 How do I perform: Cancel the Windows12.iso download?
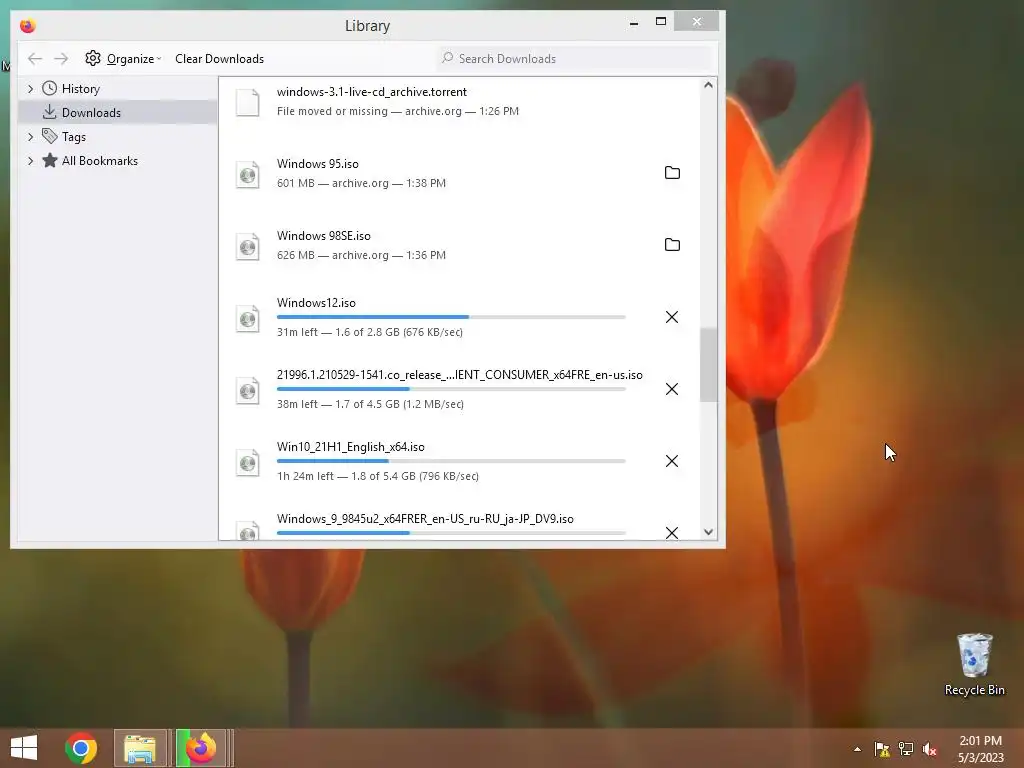point(671,317)
